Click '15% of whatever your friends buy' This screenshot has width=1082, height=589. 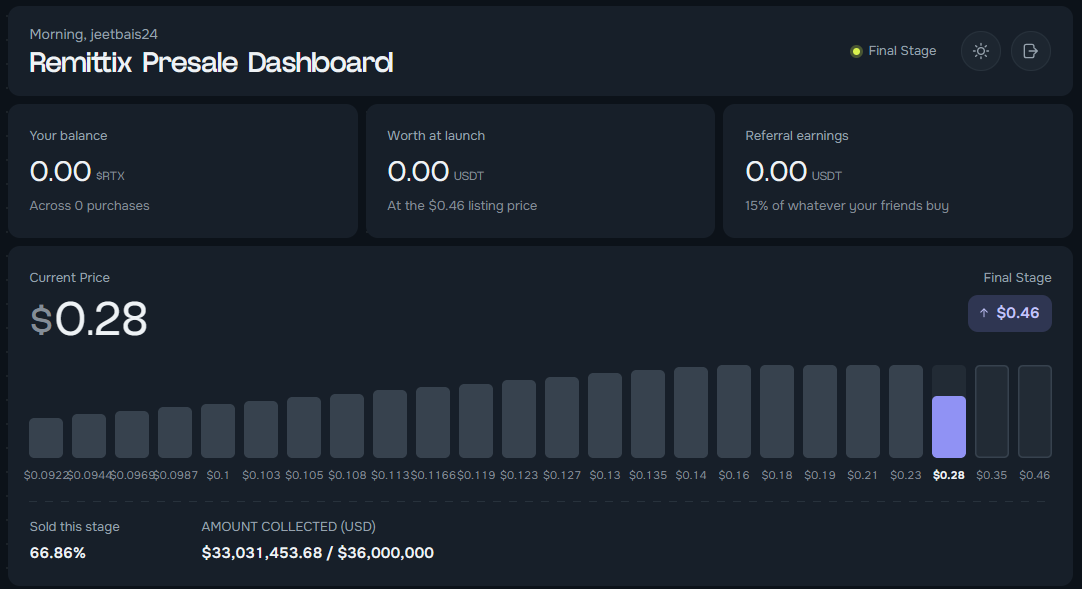click(847, 206)
